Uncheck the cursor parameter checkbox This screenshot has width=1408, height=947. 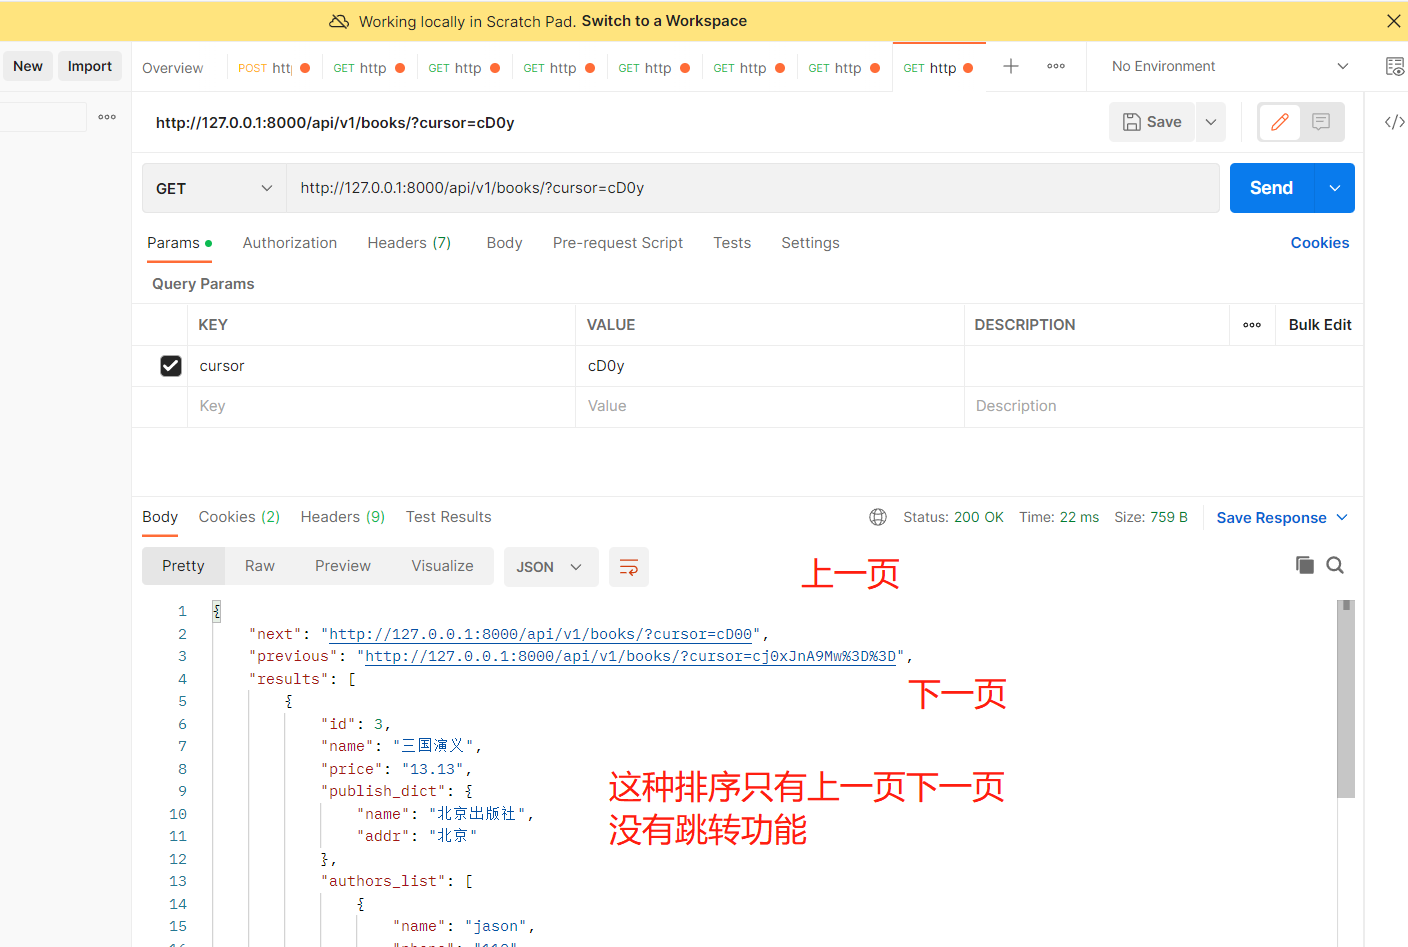point(171,366)
